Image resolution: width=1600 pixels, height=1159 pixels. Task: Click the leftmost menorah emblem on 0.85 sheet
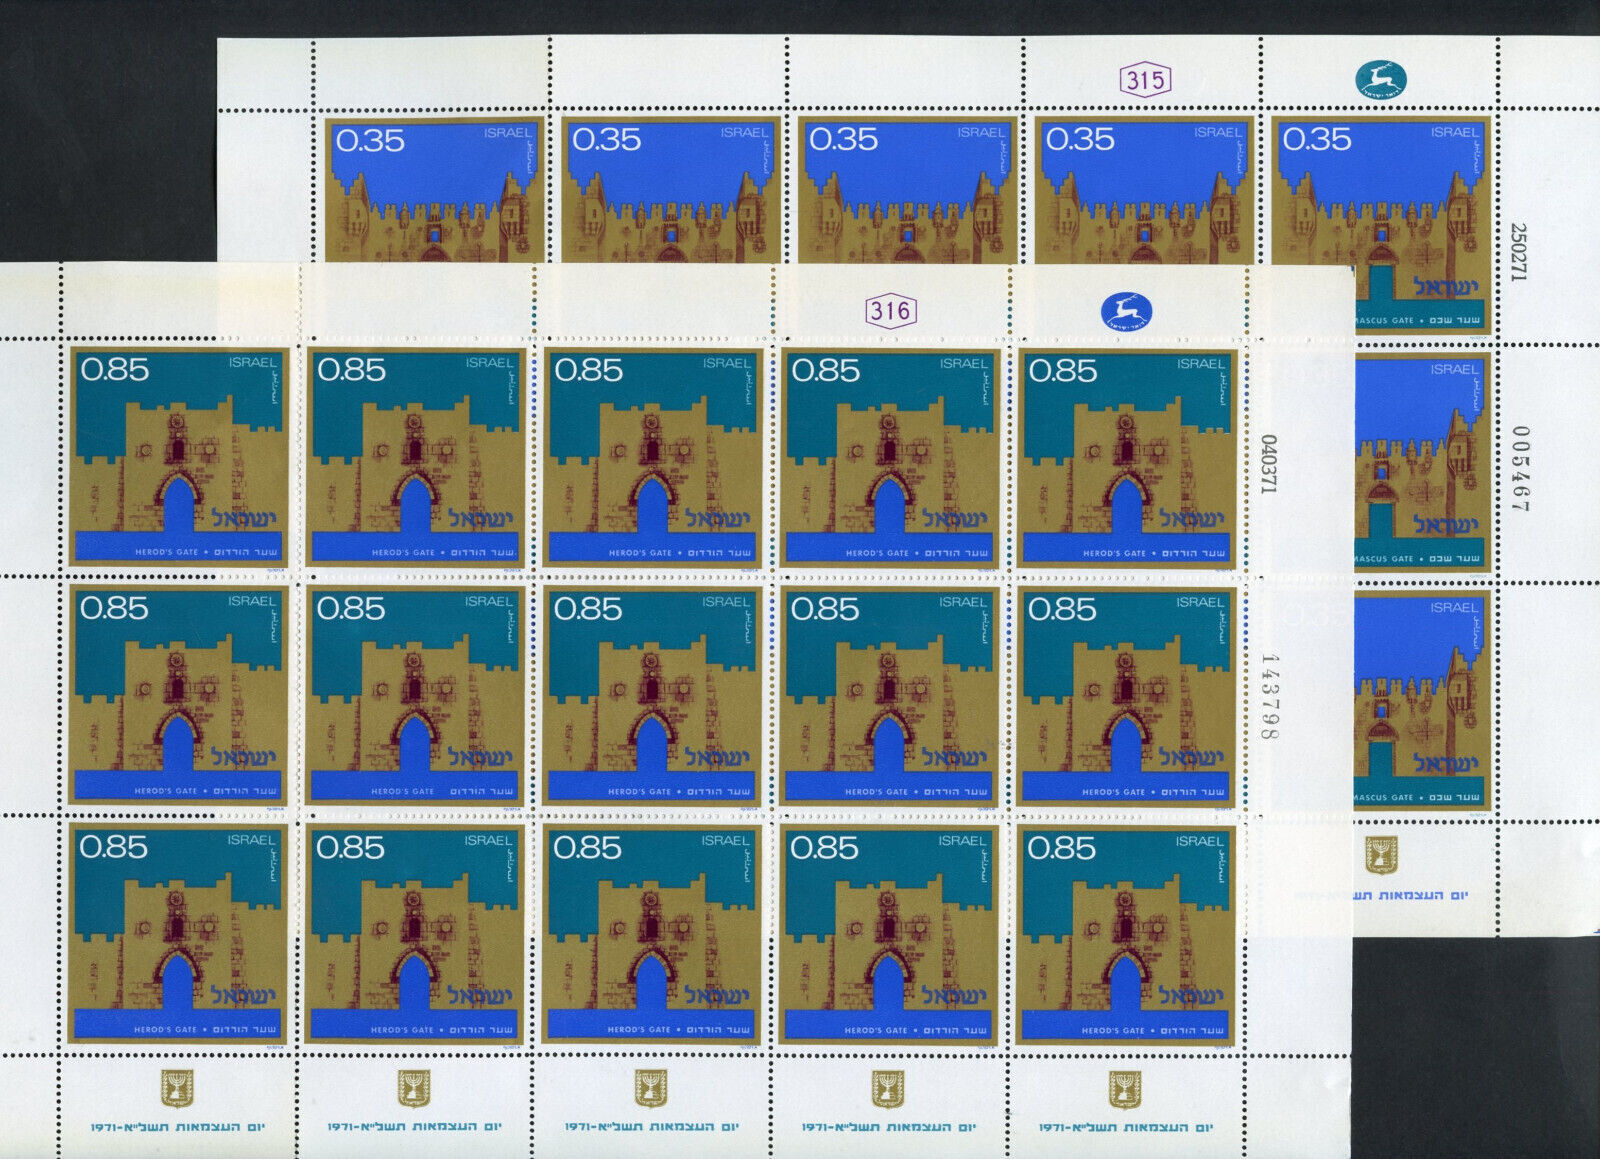pyautogui.click(x=178, y=1088)
